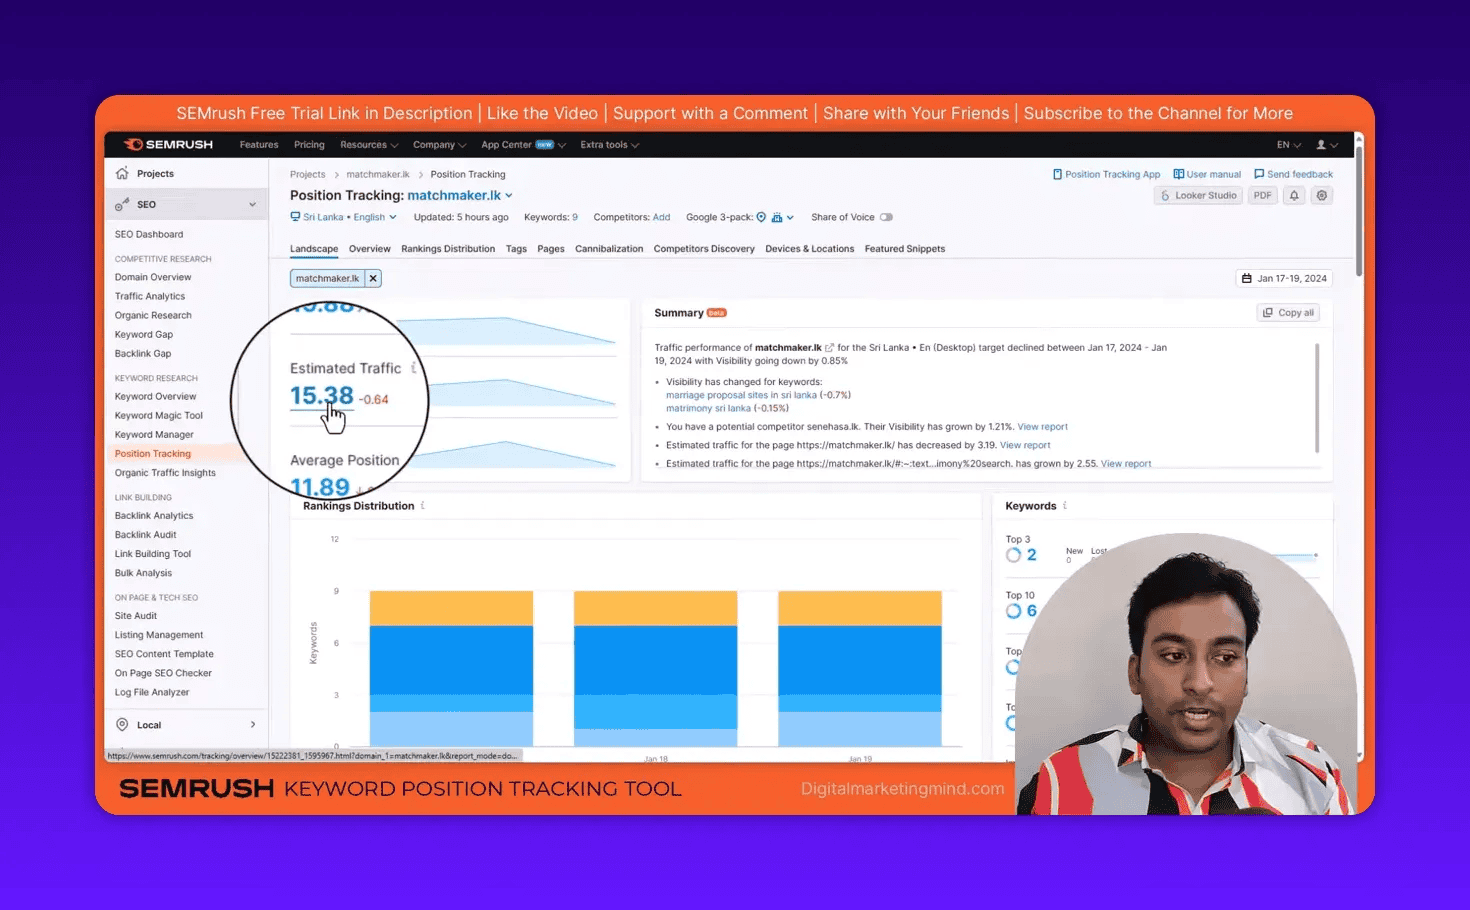Click the Add competitors link
This screenshot has width=1470, height=910.
point(661,217)
